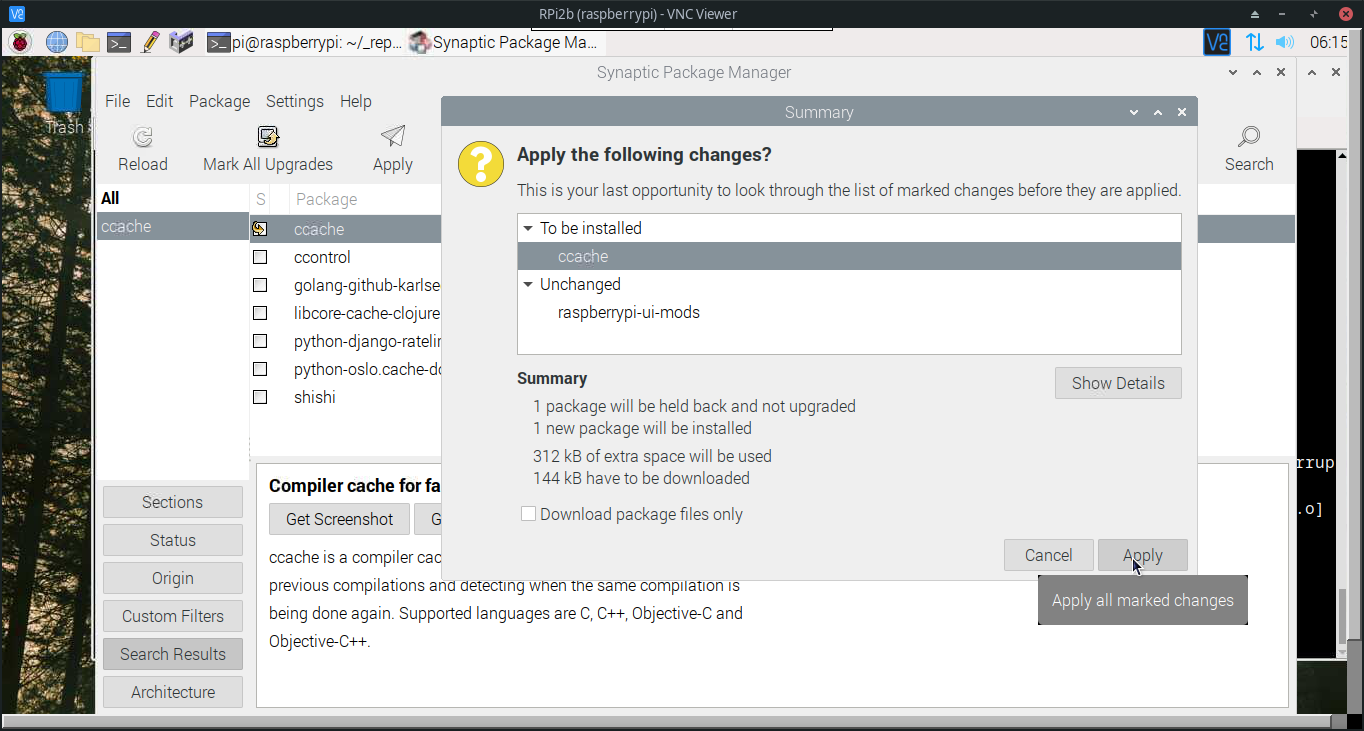Switch to the Origin filter

(173, 578)
